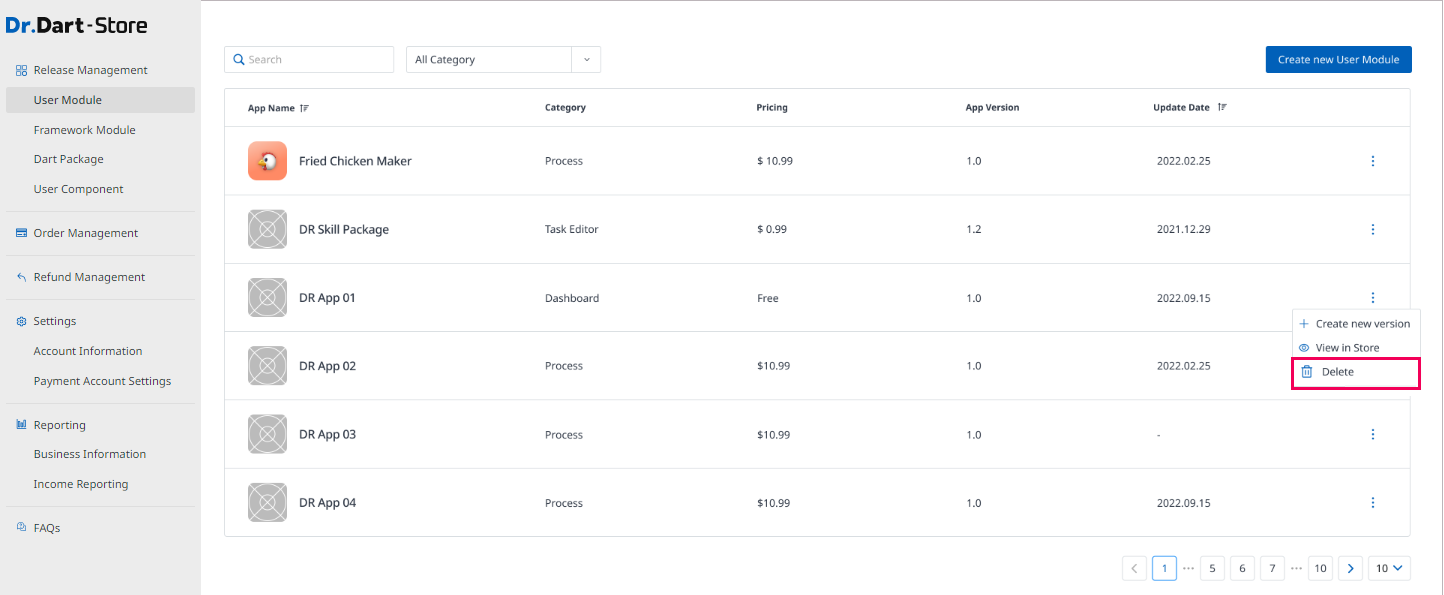Click the kebab menu for DR App 03
Viewport: 1444px width, 595px height.
point(1372,434)
